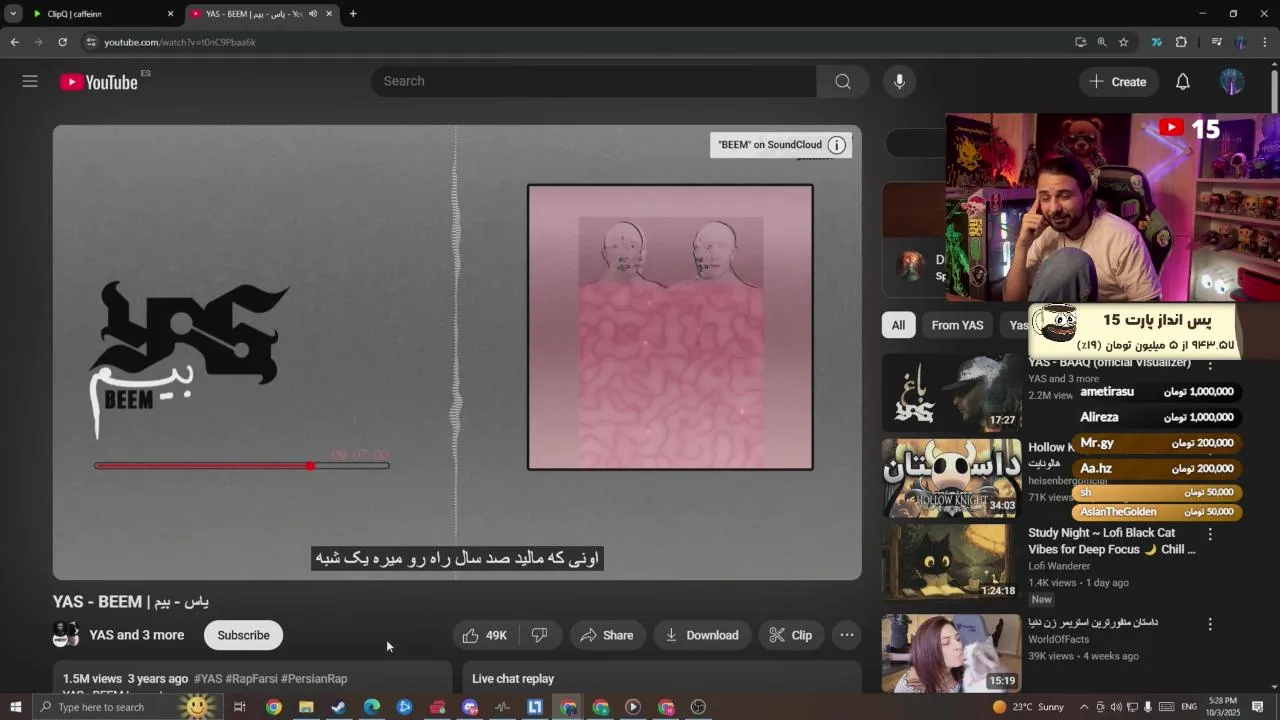Open Task View on the taskbar
The height and width of the screenshot is (720, 1280).
tap(240, 707)
